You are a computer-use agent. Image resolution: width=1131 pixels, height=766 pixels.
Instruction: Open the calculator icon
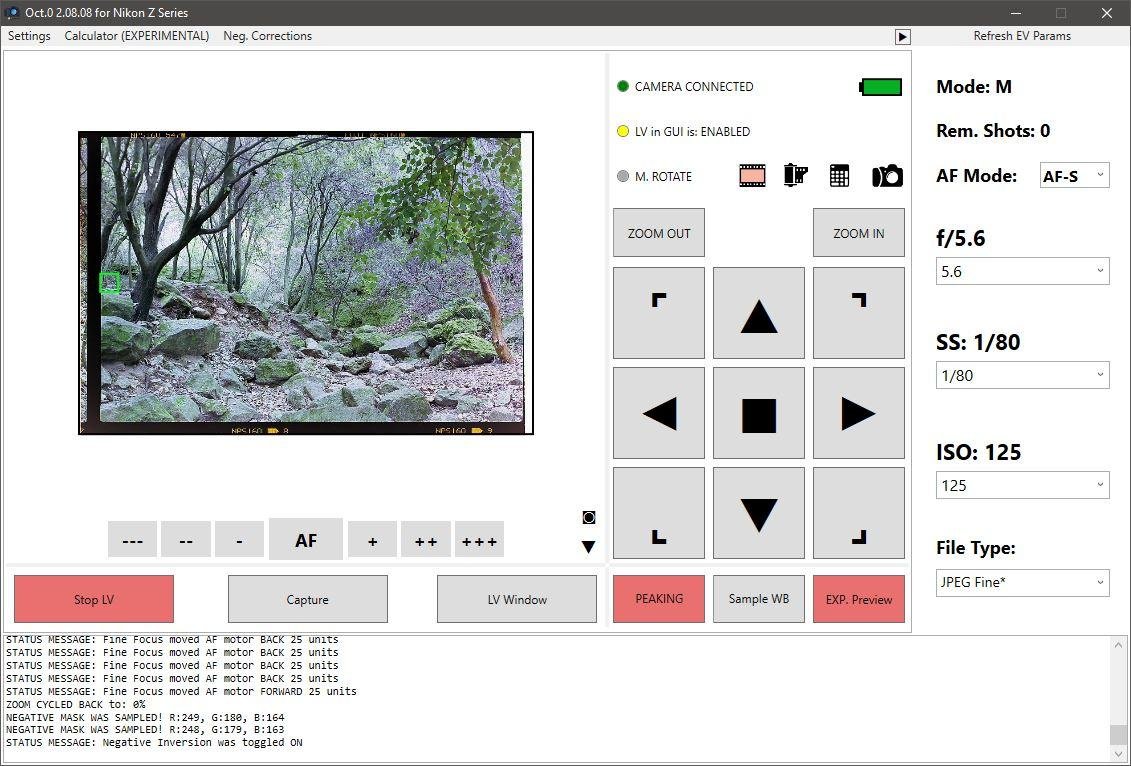point(839,175)
